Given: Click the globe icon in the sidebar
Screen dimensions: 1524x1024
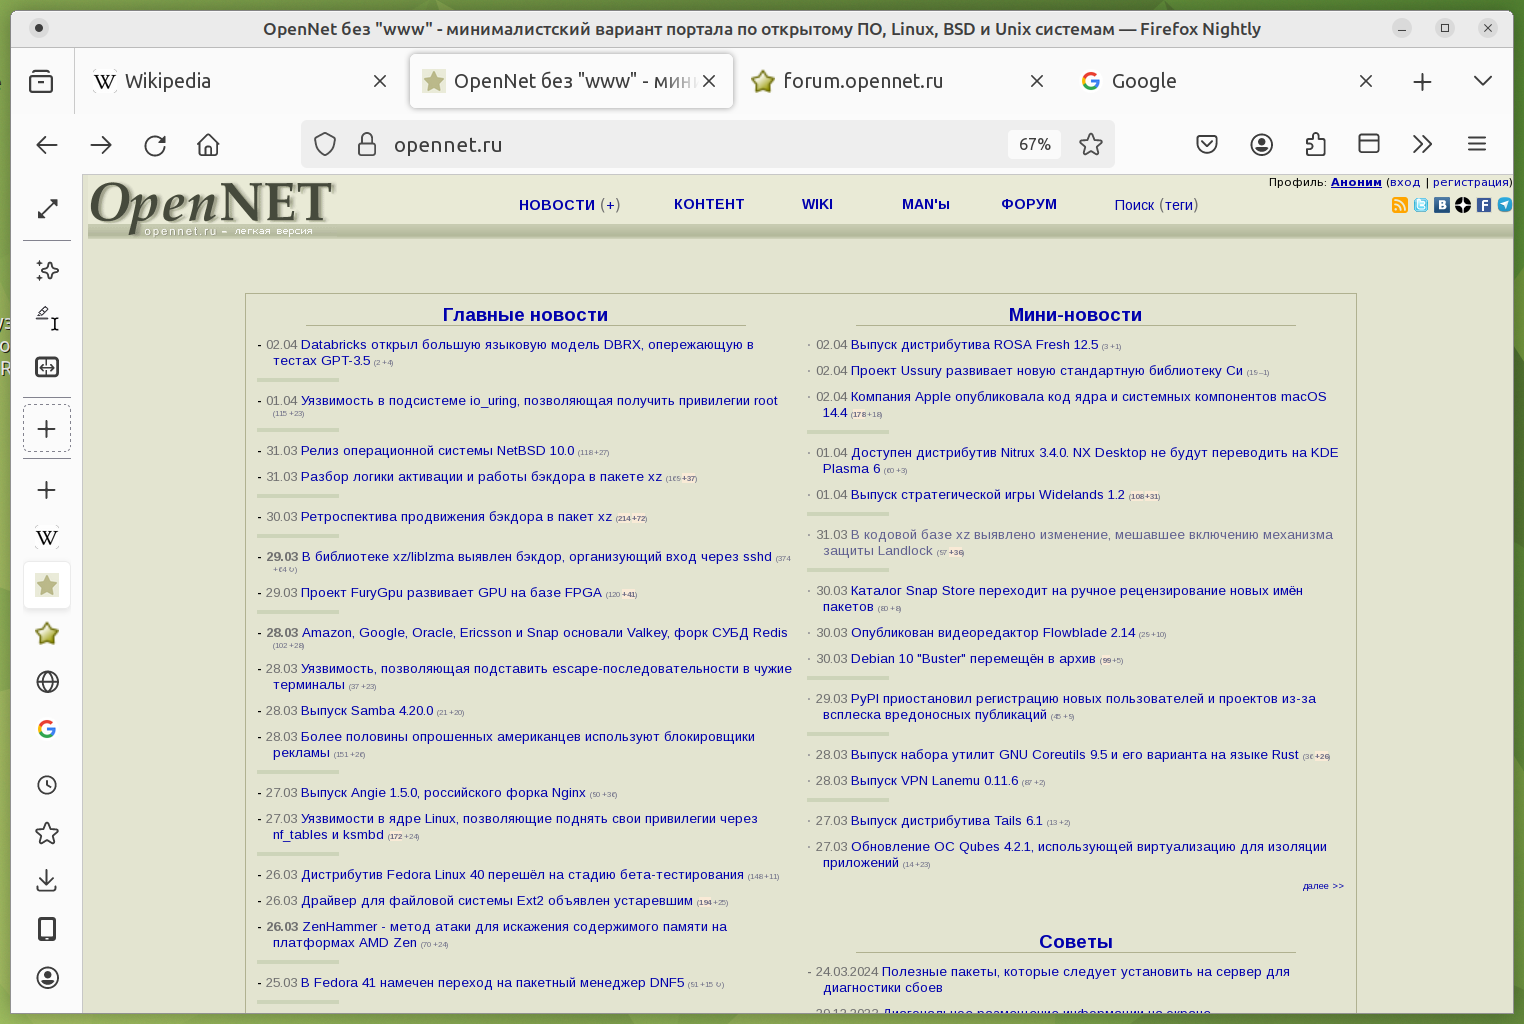Looking at the screenshot, I should point(47,682).
